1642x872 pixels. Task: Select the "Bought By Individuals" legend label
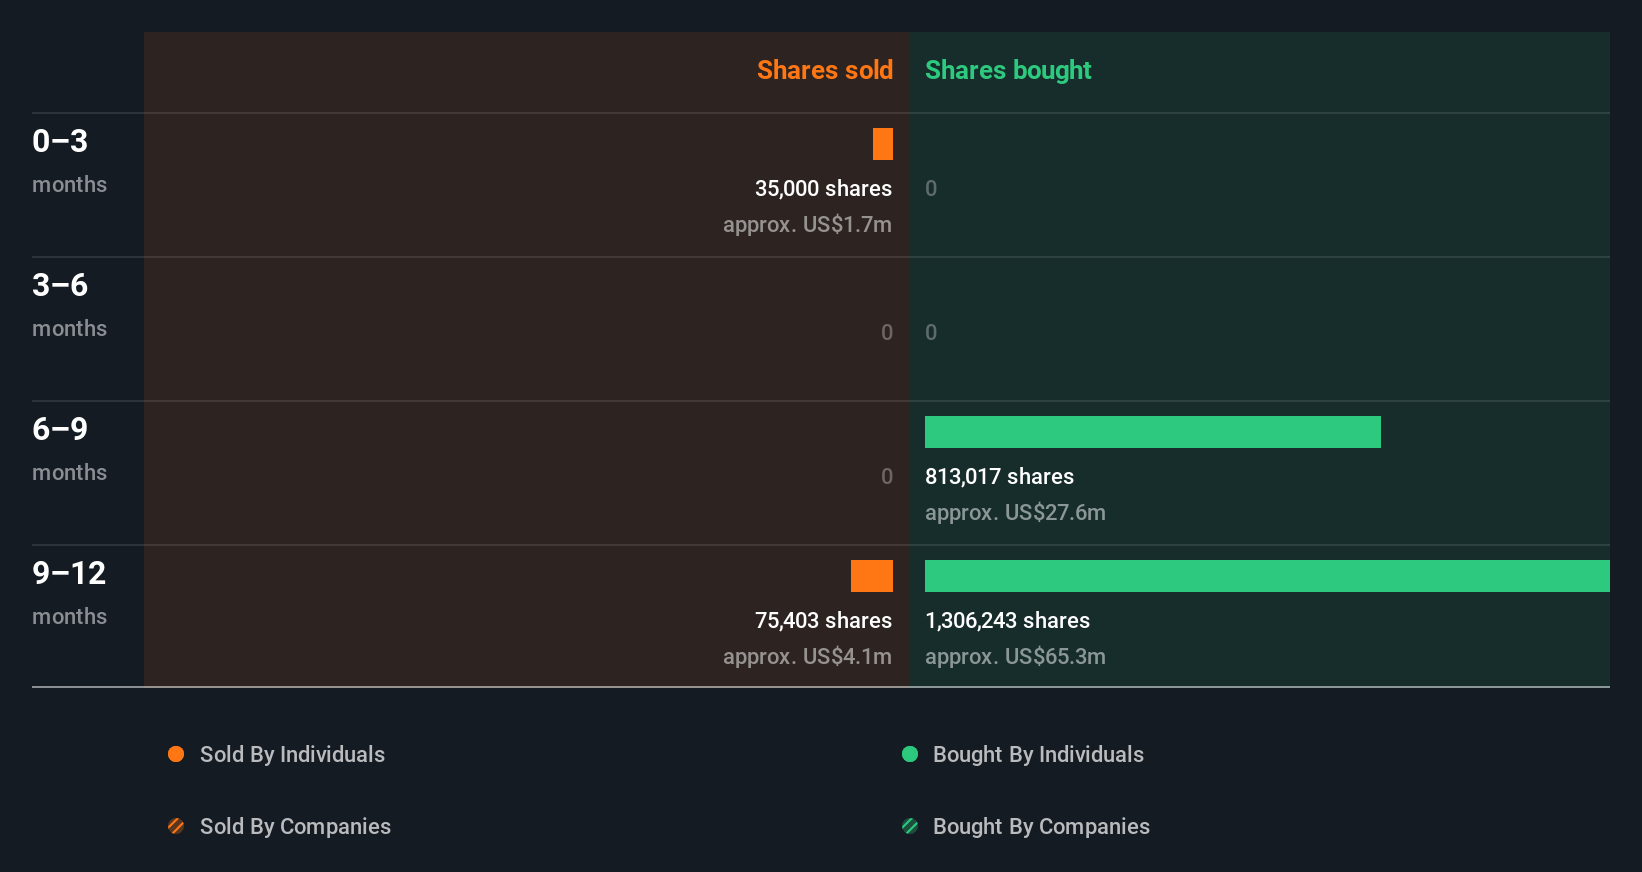(x=1038, y=754)
